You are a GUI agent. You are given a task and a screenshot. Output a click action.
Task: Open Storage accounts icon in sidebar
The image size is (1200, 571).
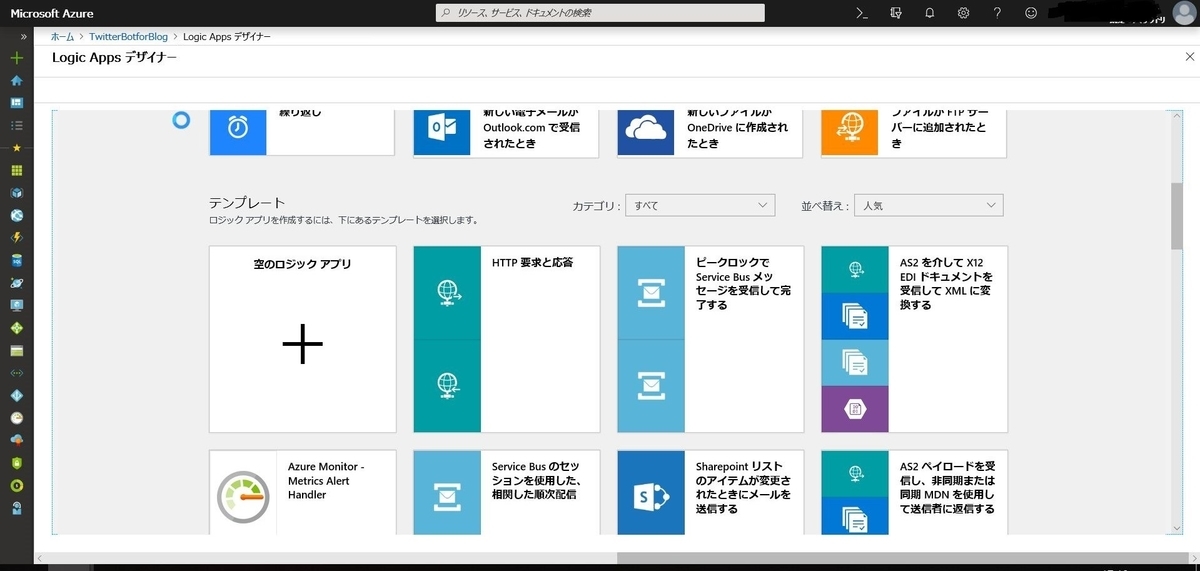point(16,351)
